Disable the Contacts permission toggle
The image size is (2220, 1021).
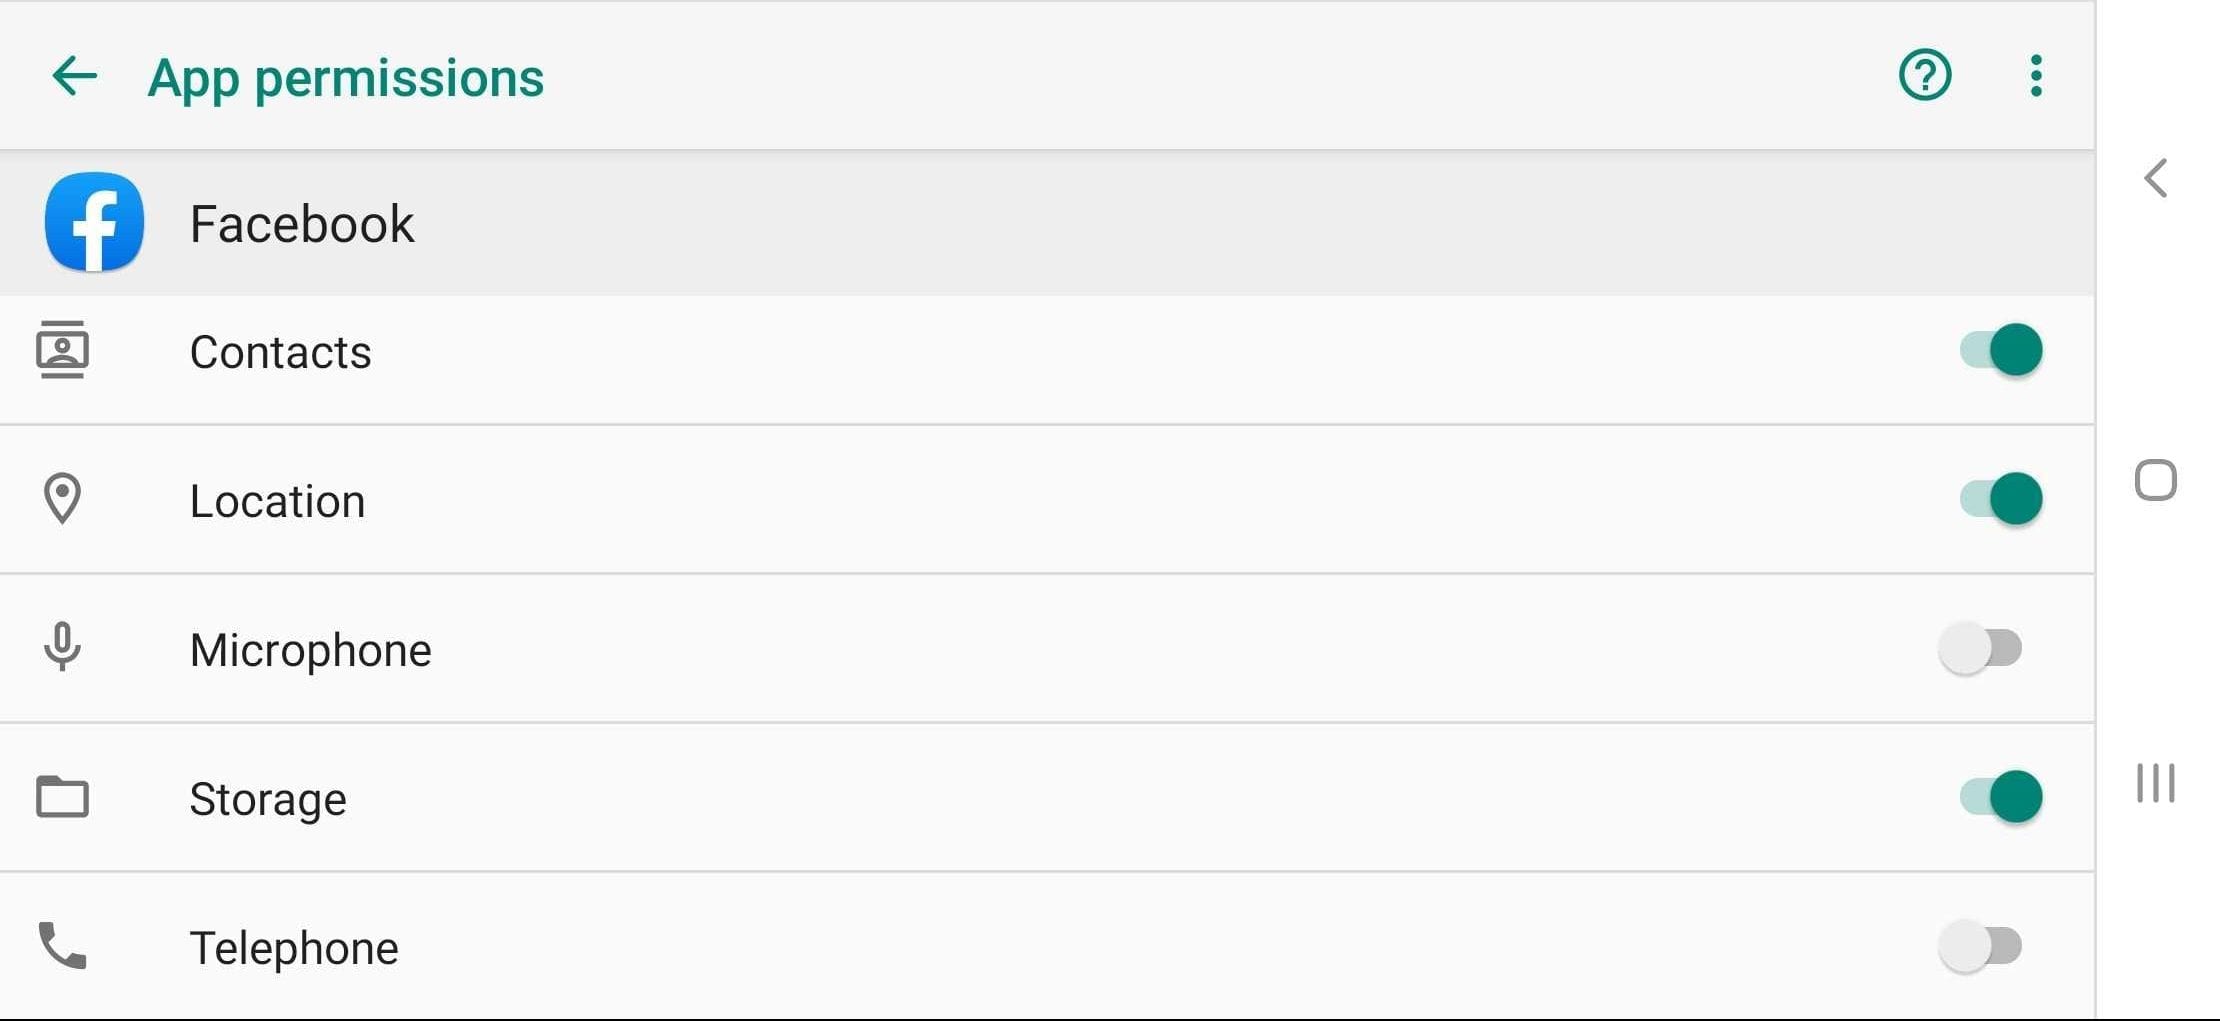[x=2000, y=350]
